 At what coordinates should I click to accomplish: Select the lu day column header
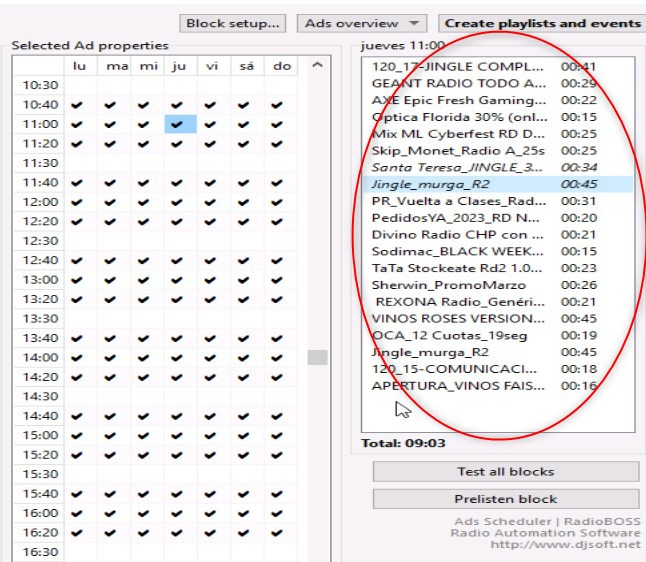tap(79, 66)
